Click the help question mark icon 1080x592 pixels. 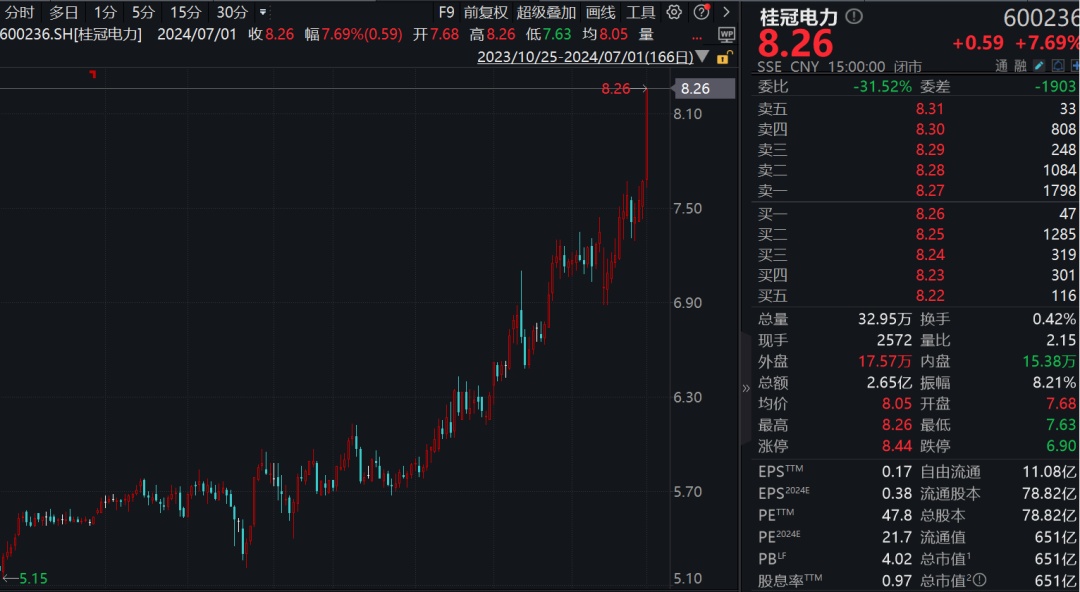[x=701, y=13]
